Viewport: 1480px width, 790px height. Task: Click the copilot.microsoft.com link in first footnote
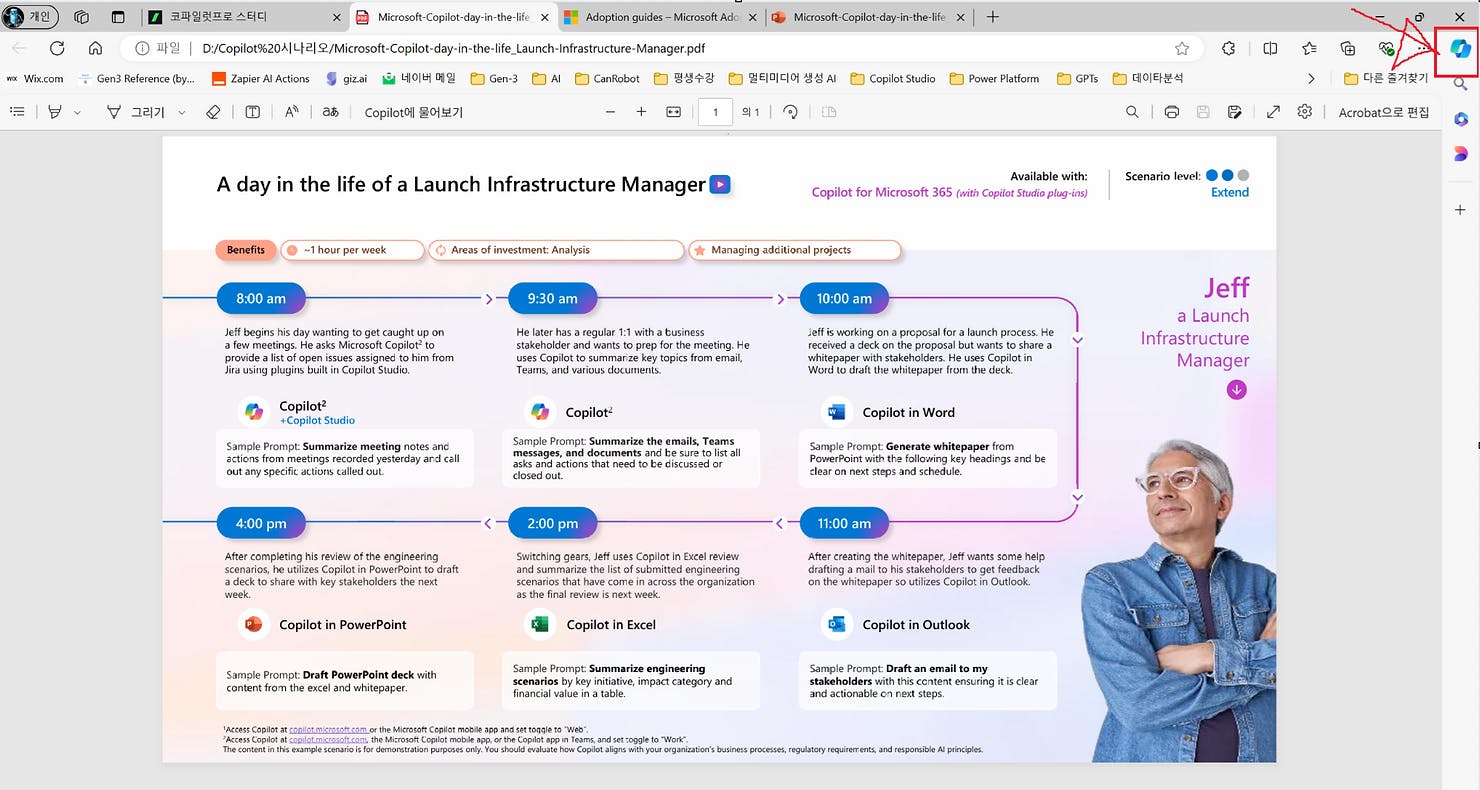tap(328, 730)
